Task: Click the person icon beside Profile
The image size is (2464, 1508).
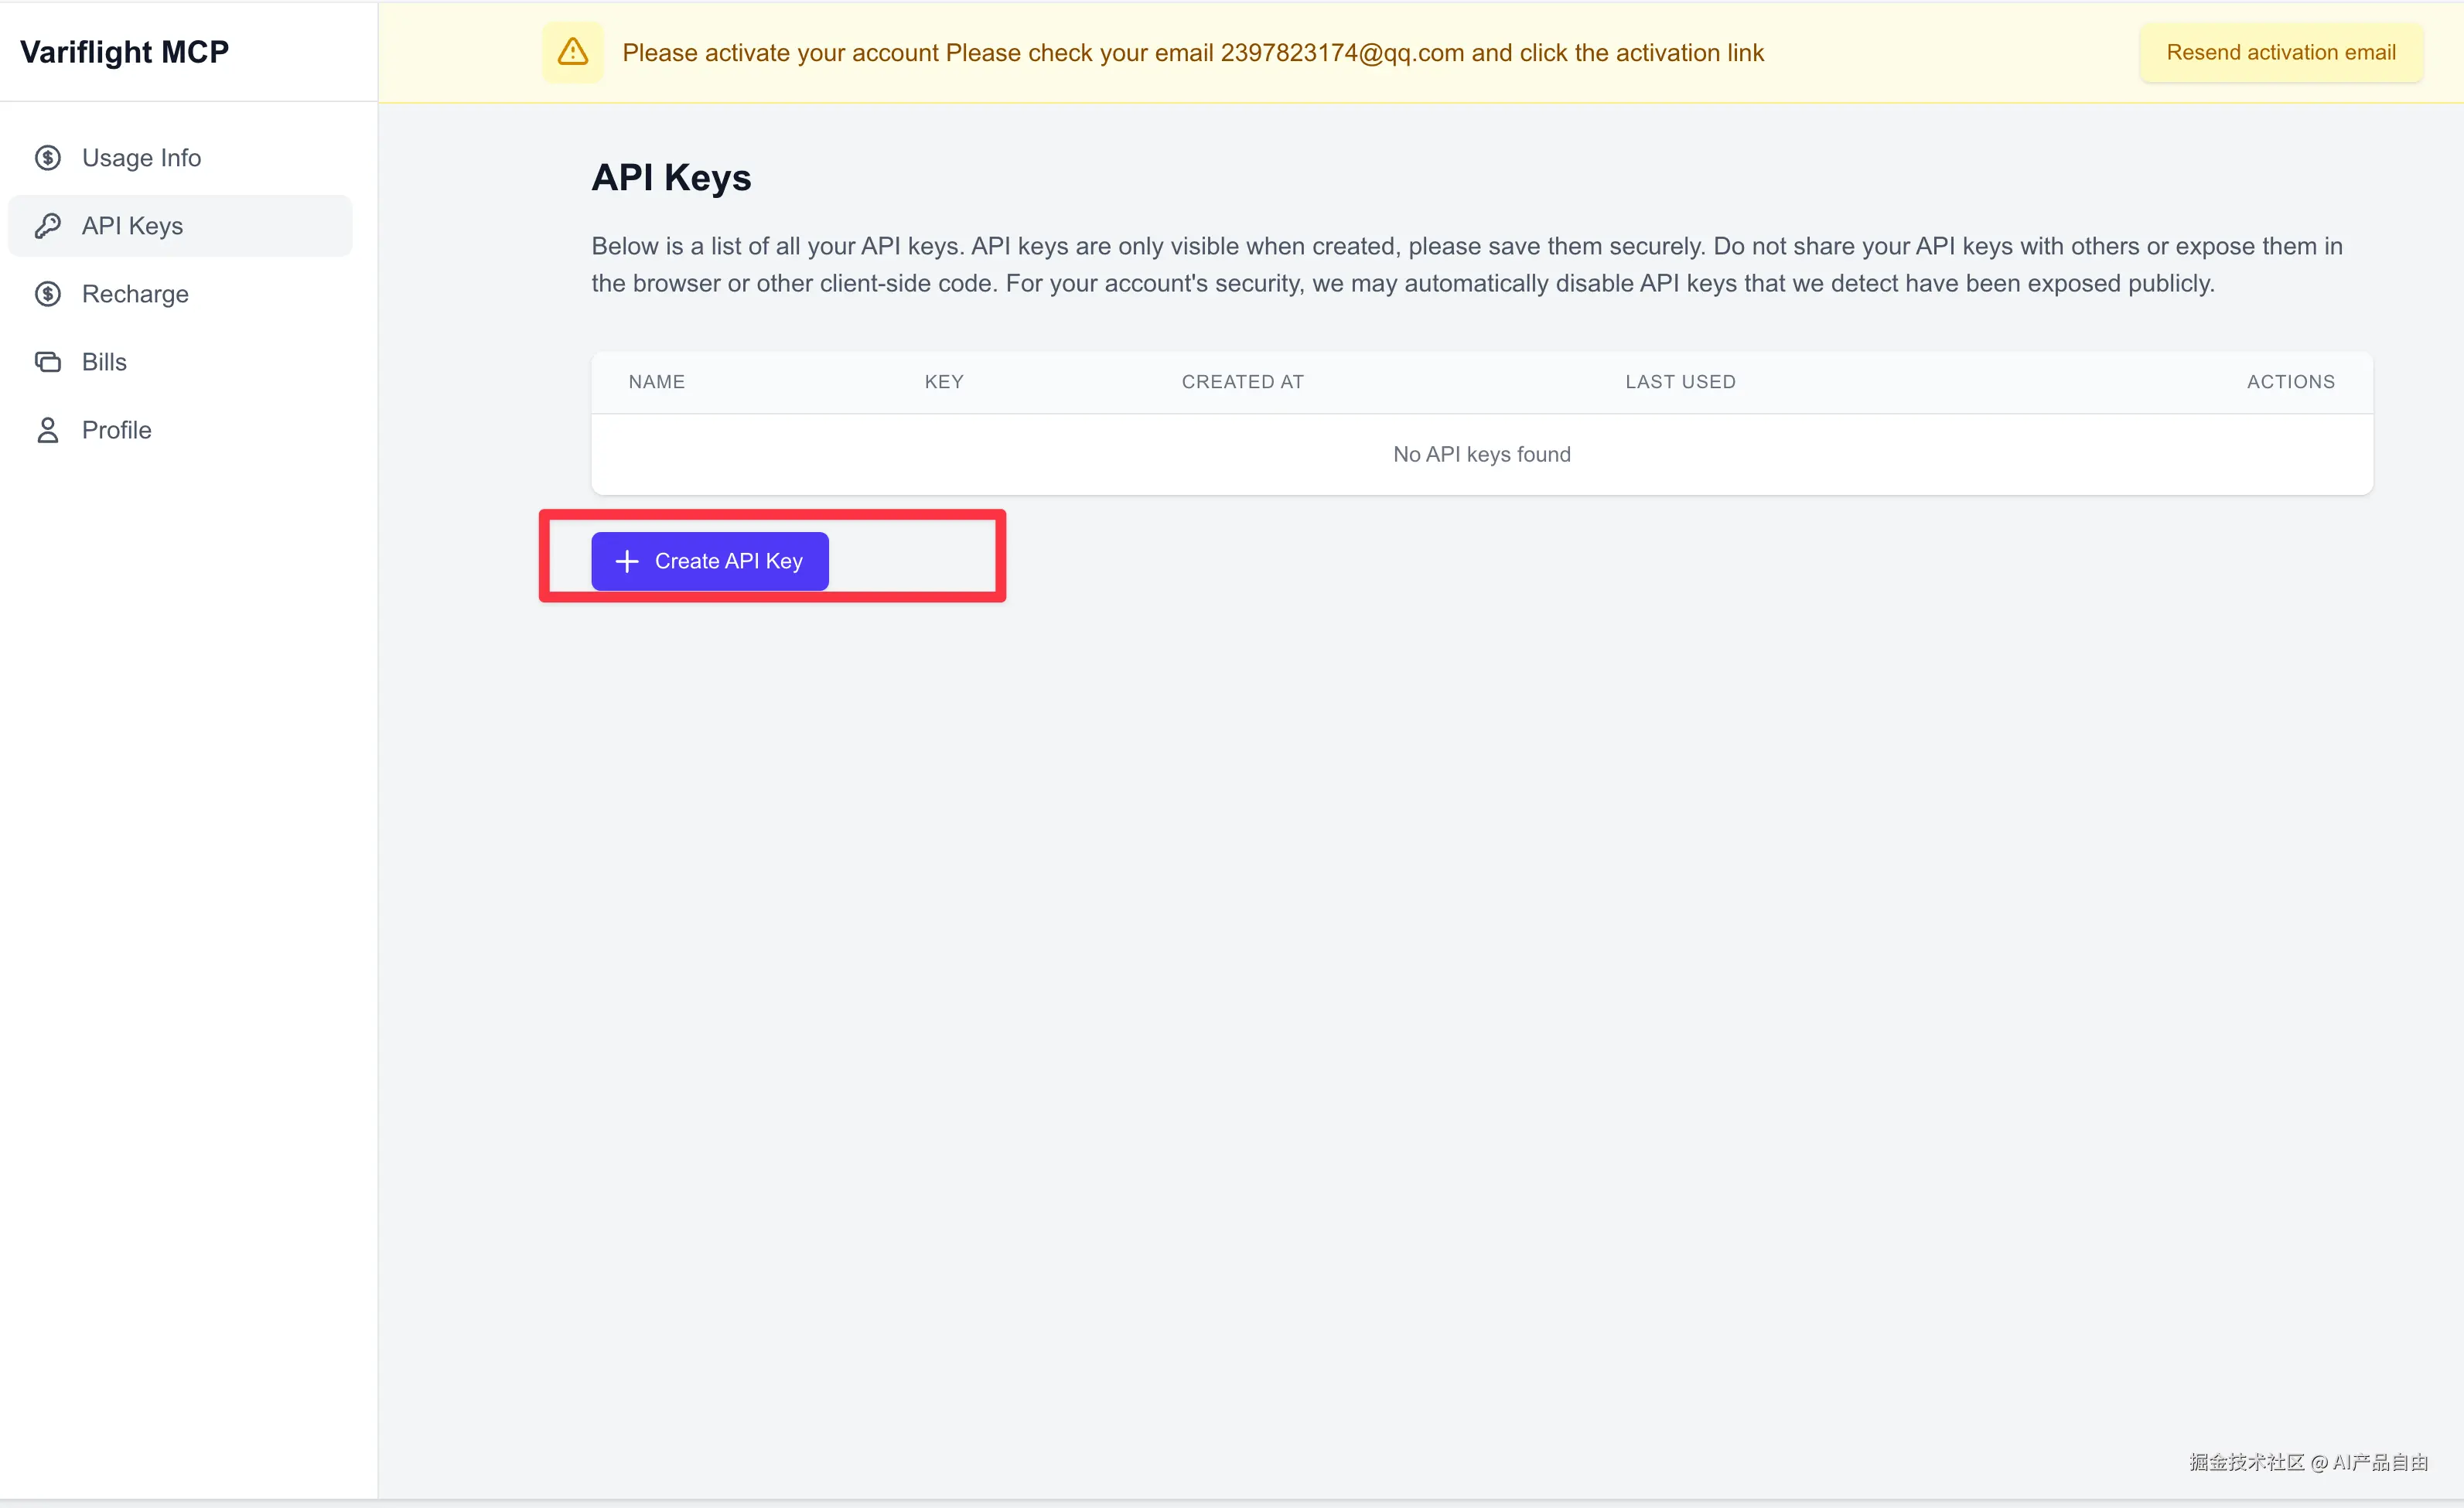Action: 48,430
